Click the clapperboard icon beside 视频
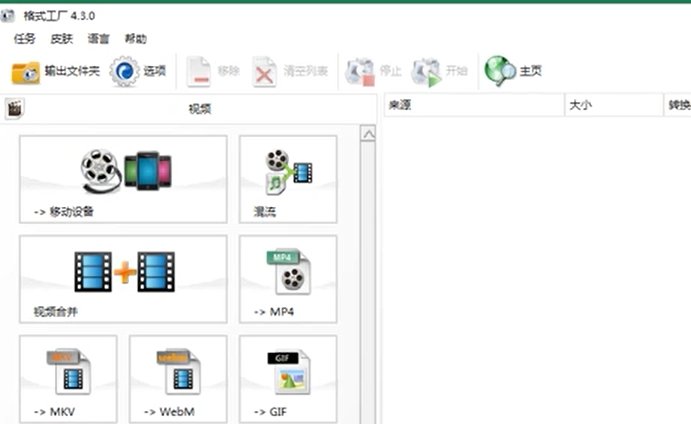 tap(15, 108)
